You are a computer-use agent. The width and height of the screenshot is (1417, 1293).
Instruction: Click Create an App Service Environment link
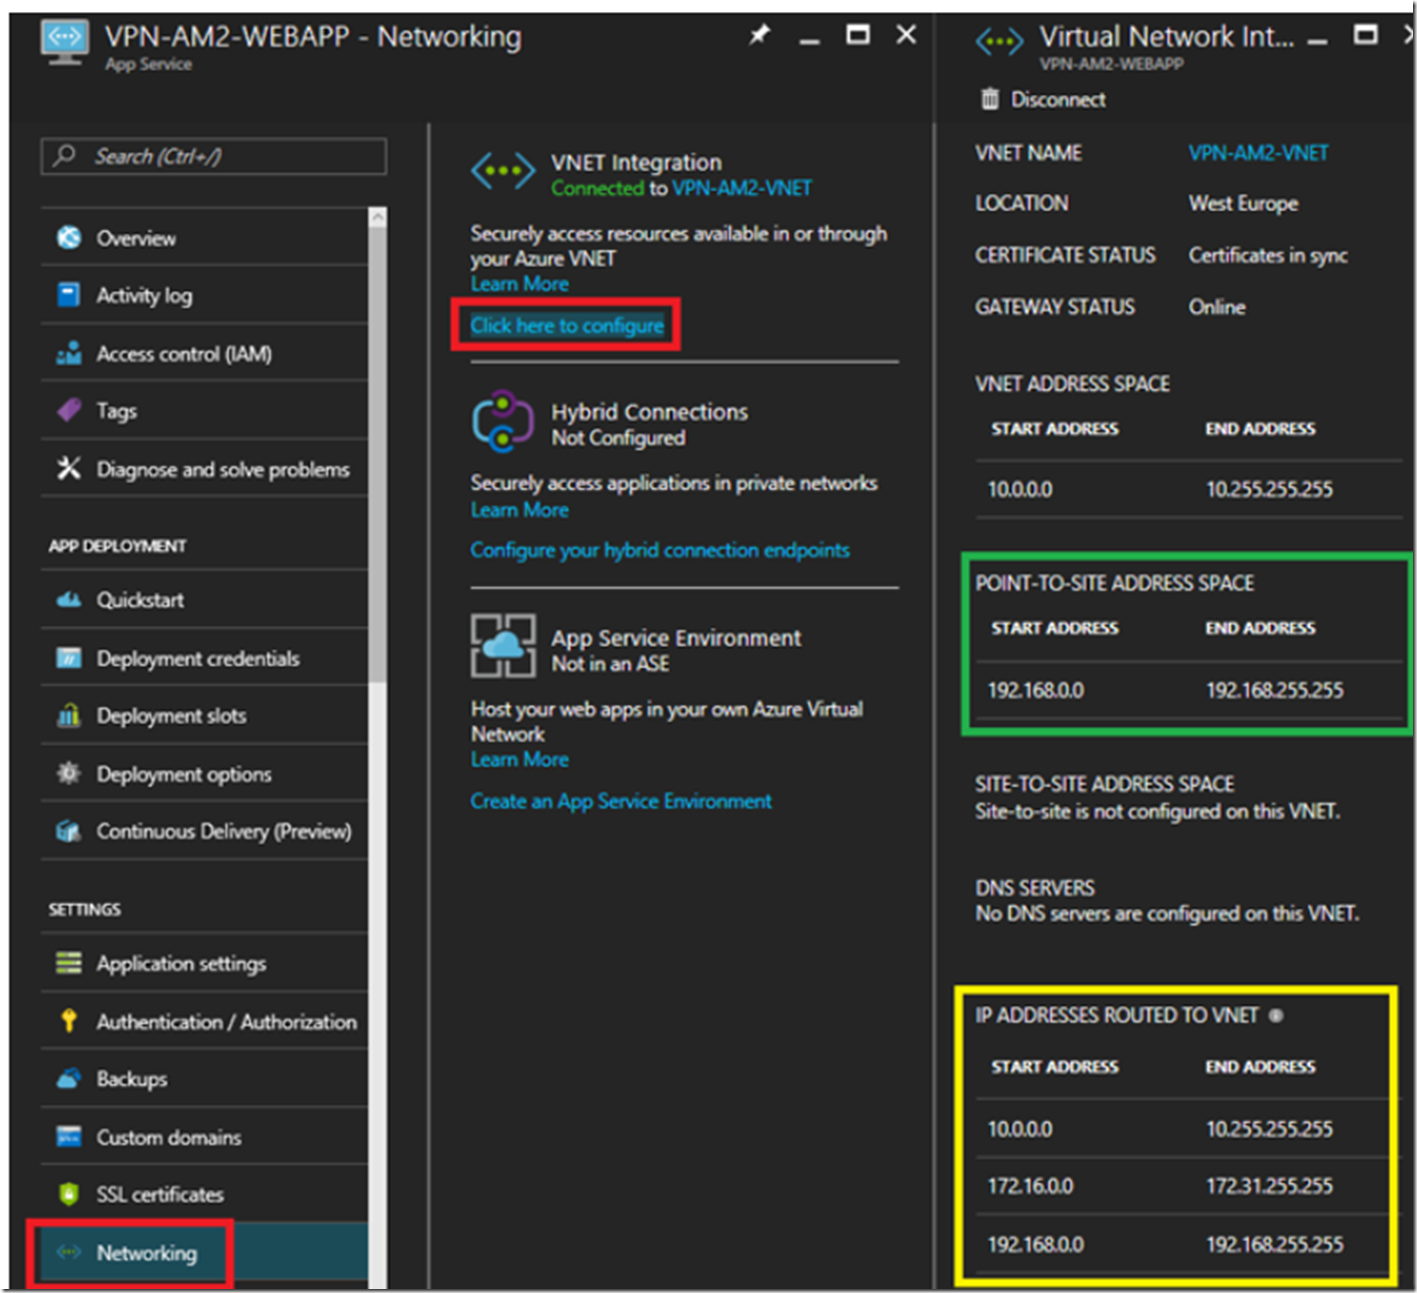(x=621, y=801)
